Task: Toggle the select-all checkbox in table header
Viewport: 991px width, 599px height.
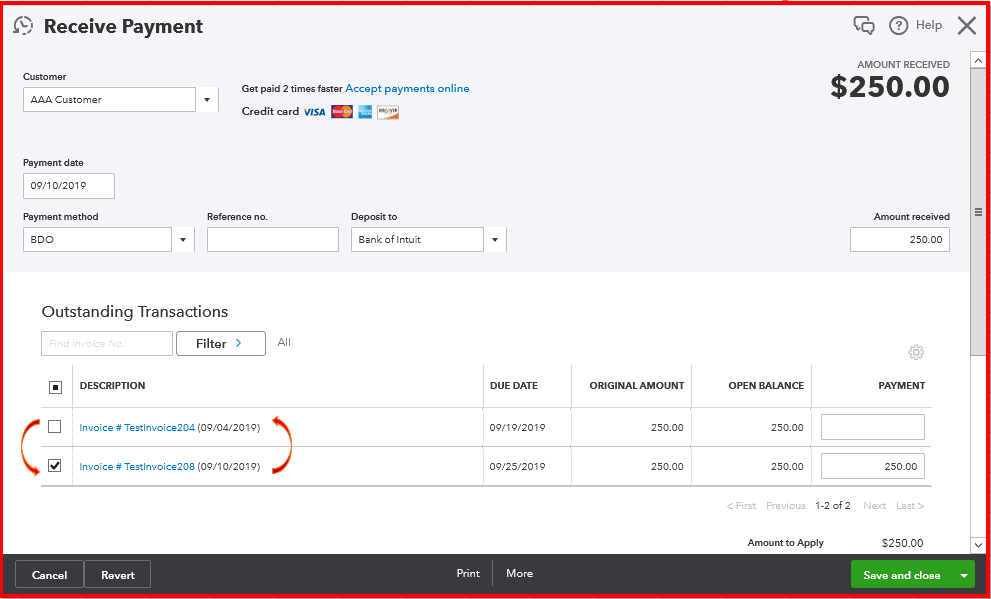Action: pos(56,387)
